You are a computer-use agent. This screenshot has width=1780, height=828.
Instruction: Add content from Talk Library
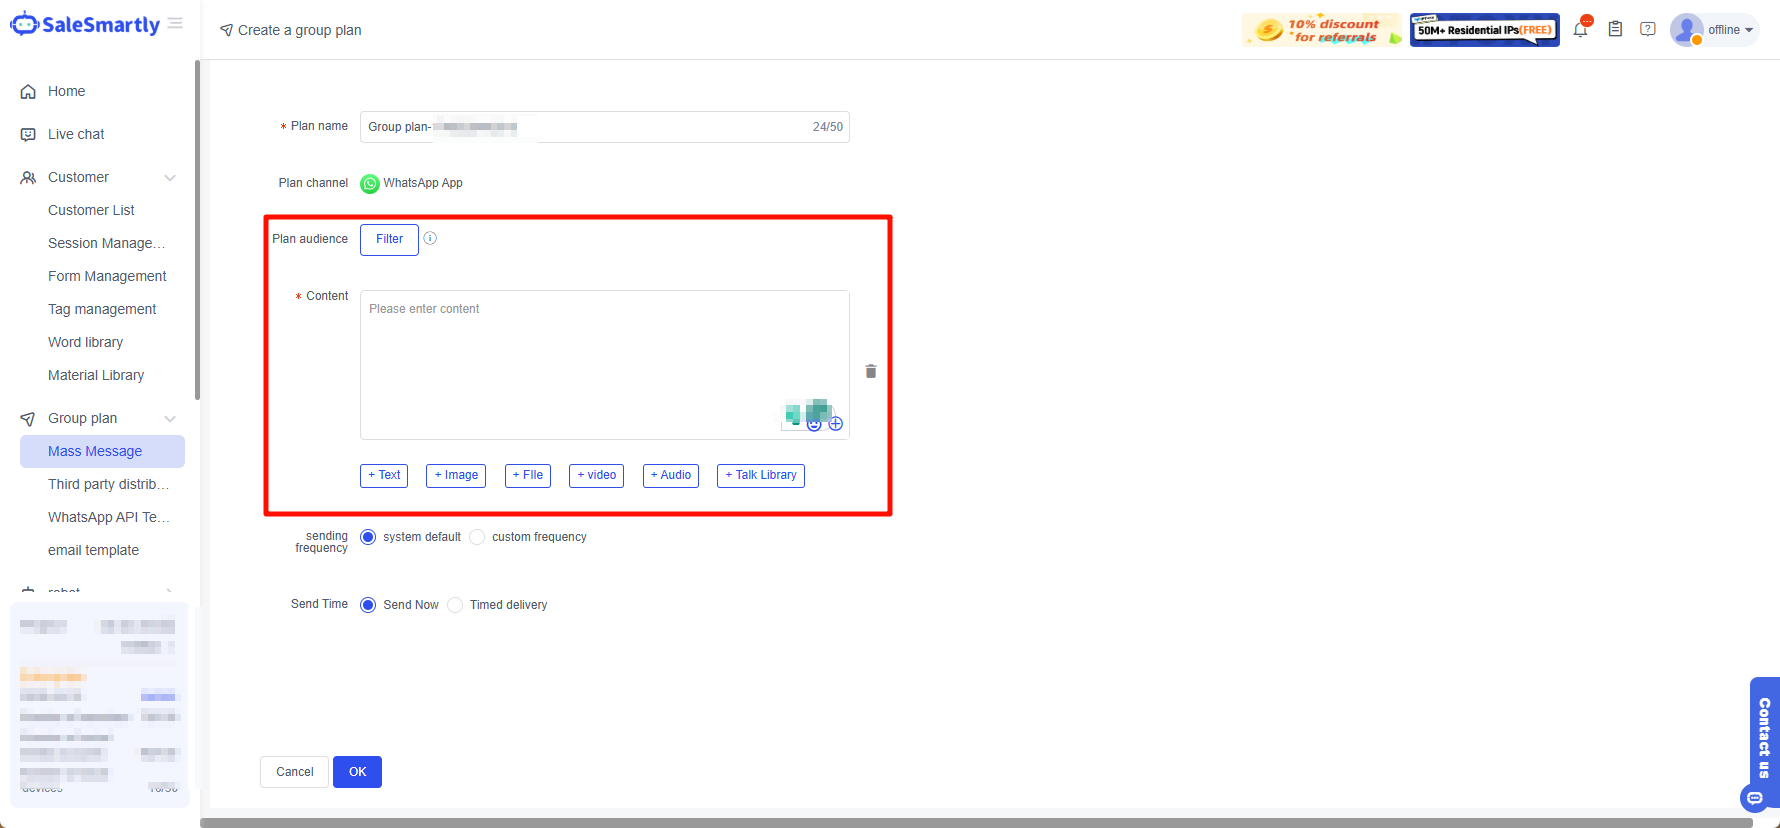(760, 475)
